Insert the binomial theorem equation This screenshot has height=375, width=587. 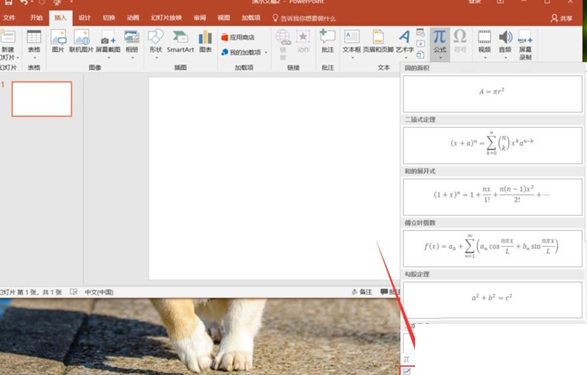coord(492,145)
